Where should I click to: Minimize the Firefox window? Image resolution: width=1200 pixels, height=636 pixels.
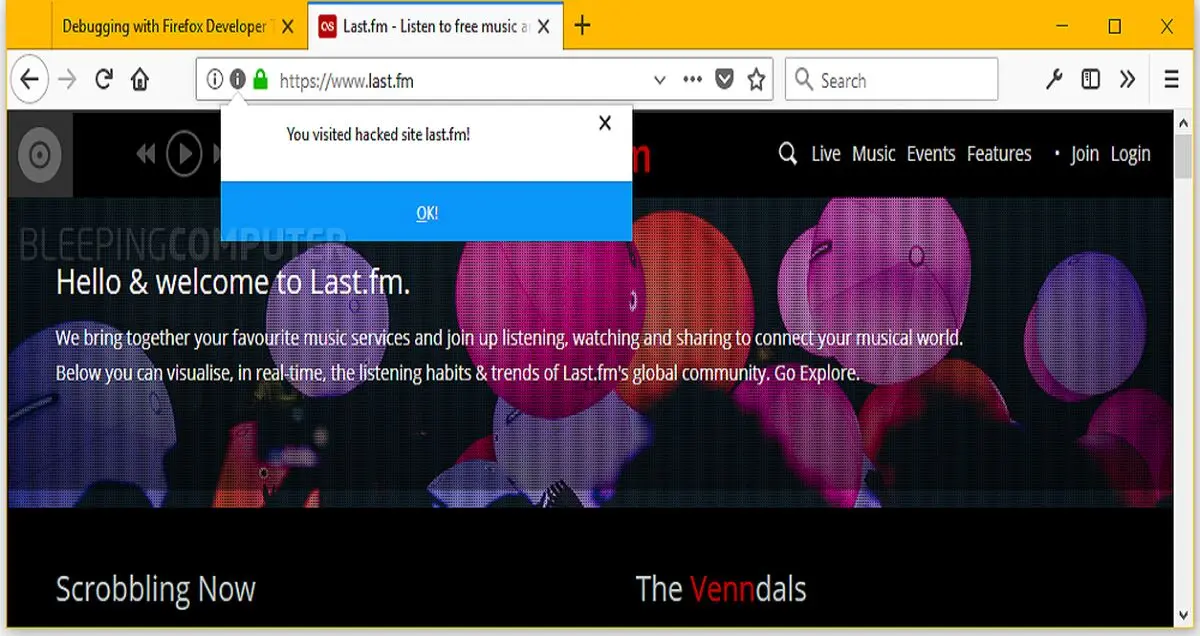1062,27
